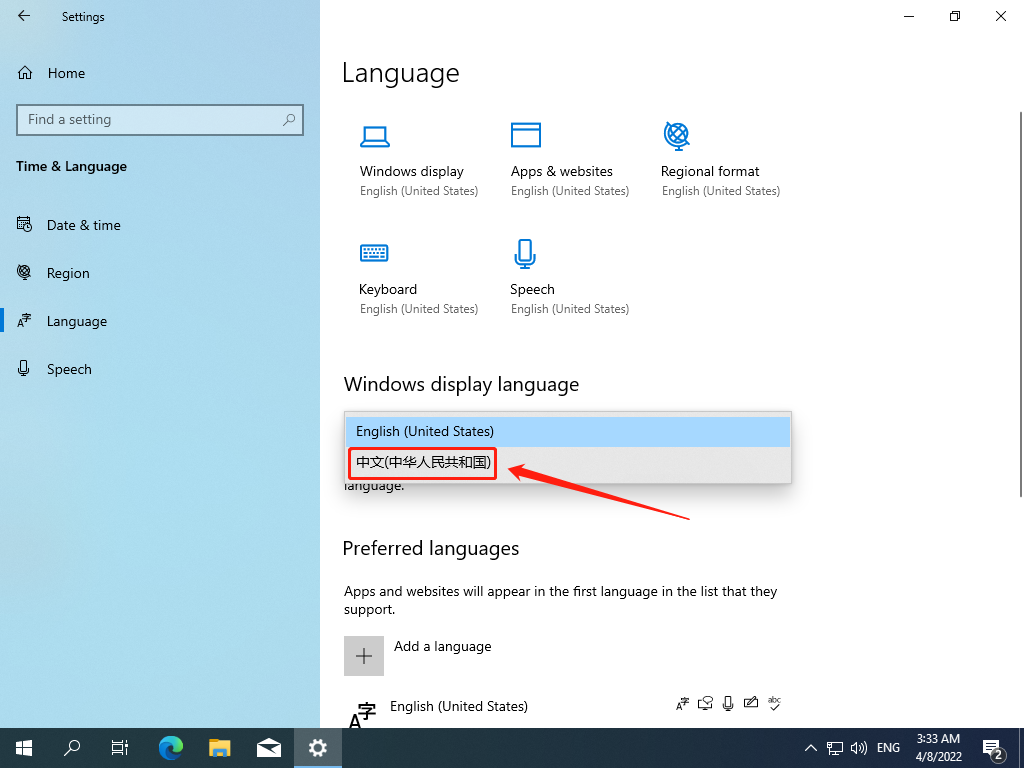
Task: Open Windows display settings via the display icon
Action: click(x=375, y=135)
